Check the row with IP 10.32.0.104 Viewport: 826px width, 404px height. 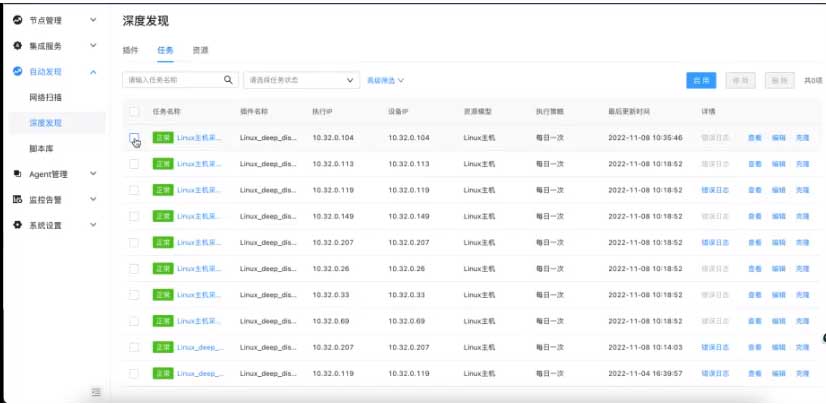pos(134,137)
